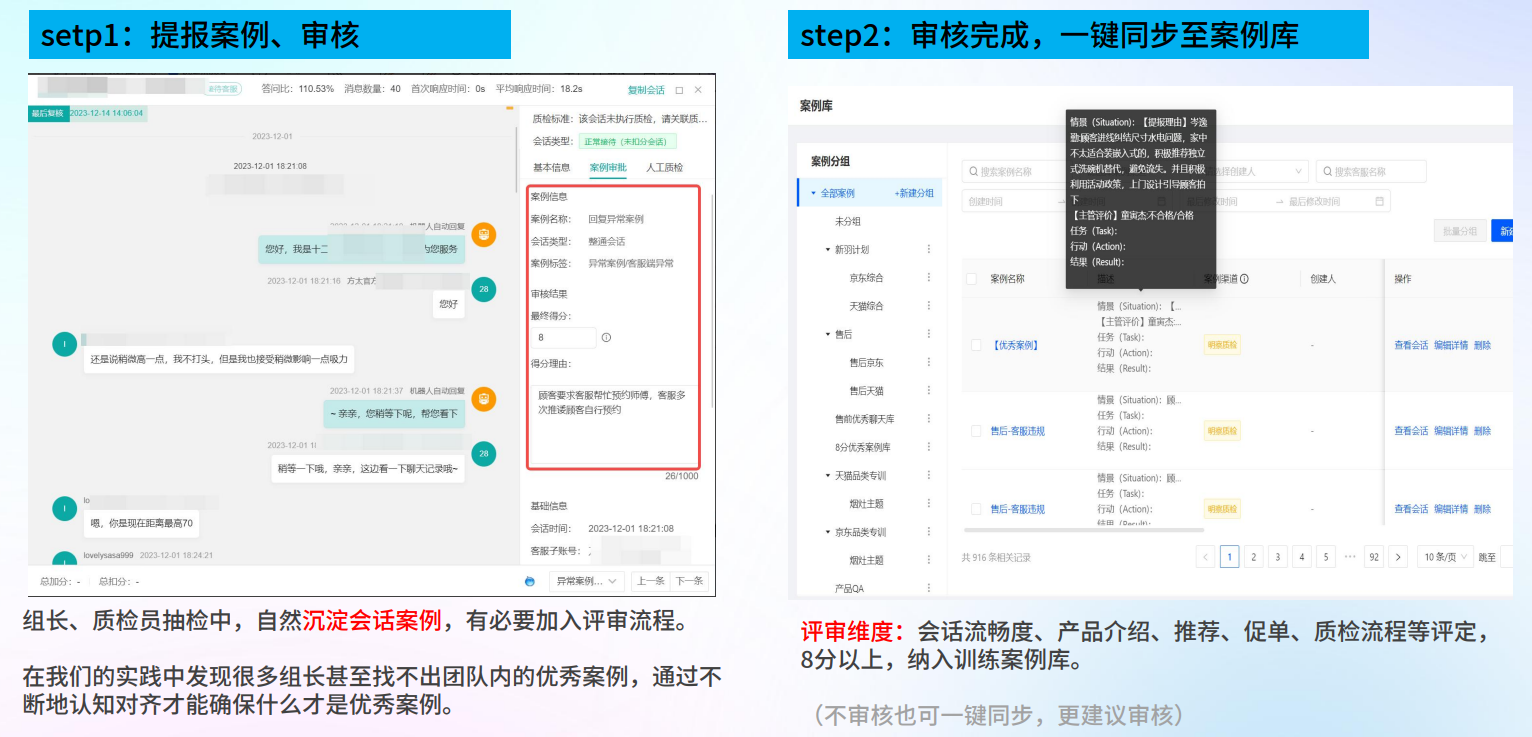
Task: Open the 【优秀案例】 case name link
Action: pyautogui.click(x=1015, y=345)
